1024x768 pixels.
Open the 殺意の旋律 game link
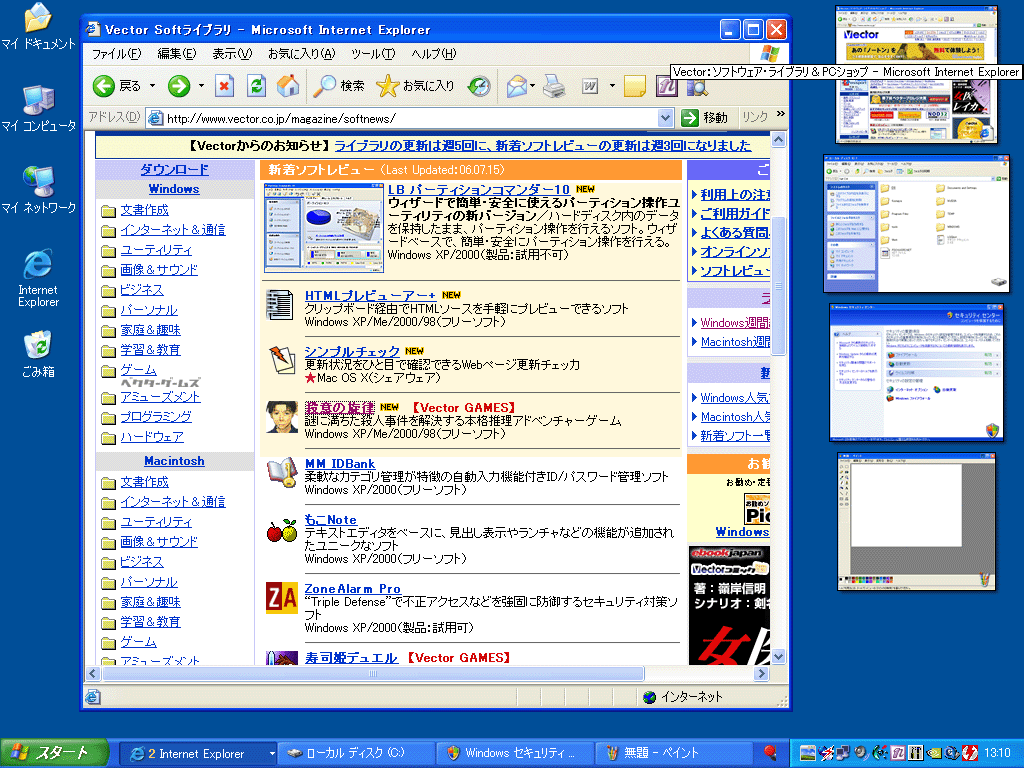[340, 408]
